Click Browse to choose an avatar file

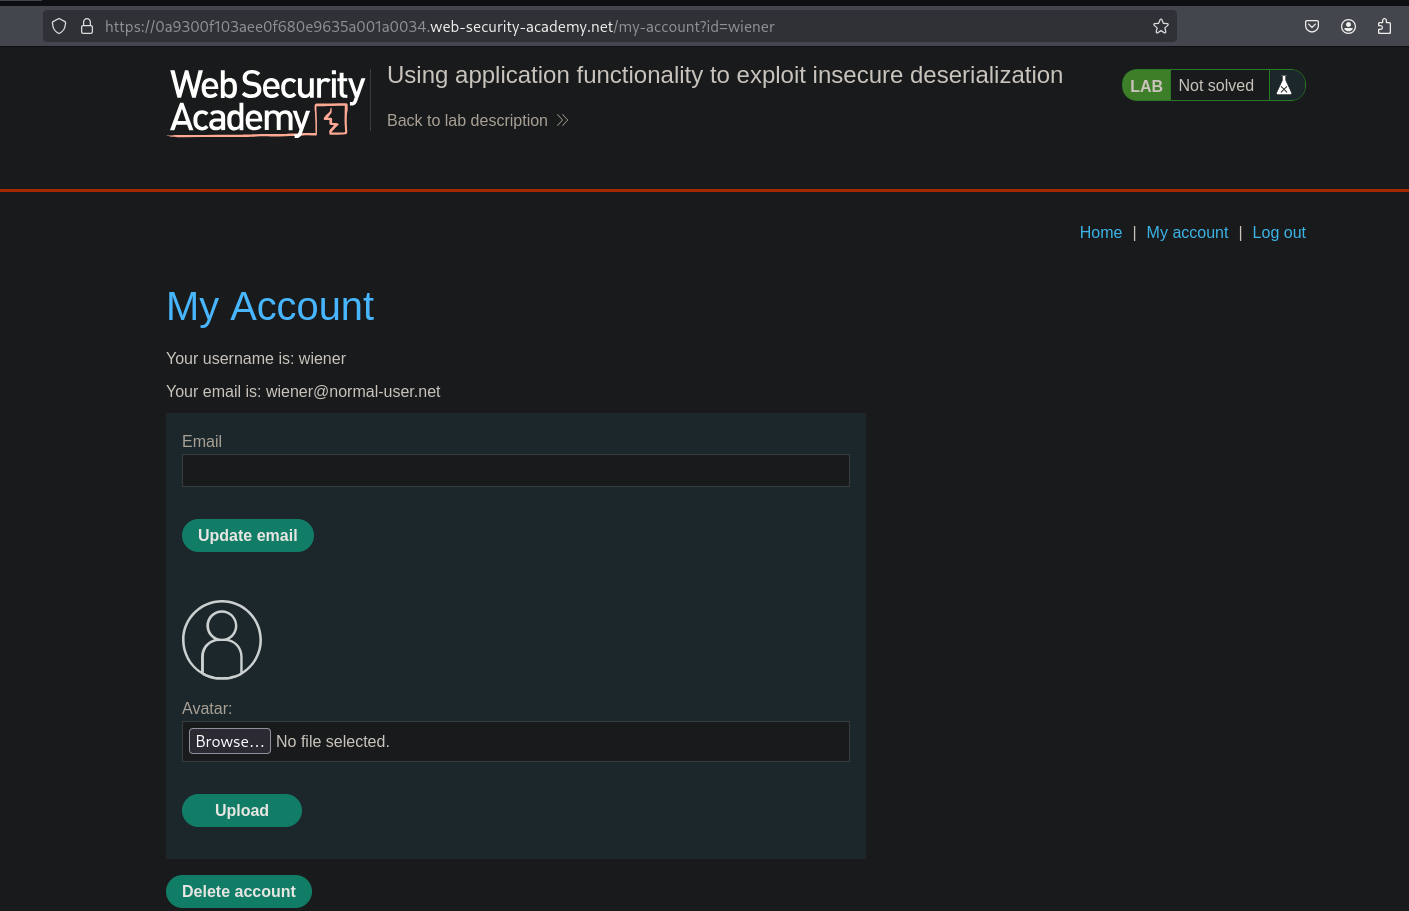[x=229, y=742]
